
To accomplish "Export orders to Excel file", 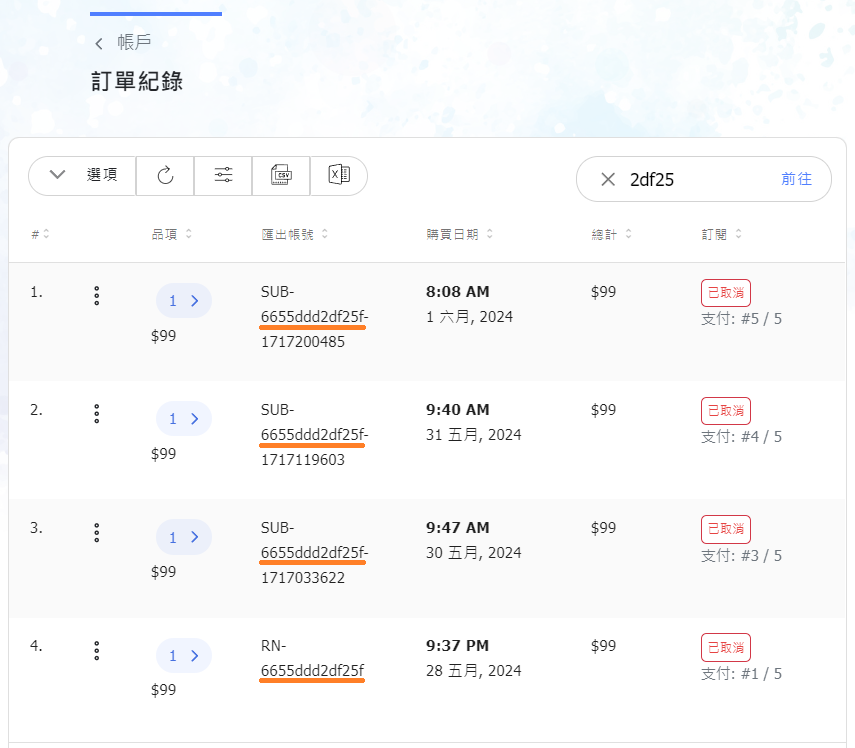I will click(339, 175).
